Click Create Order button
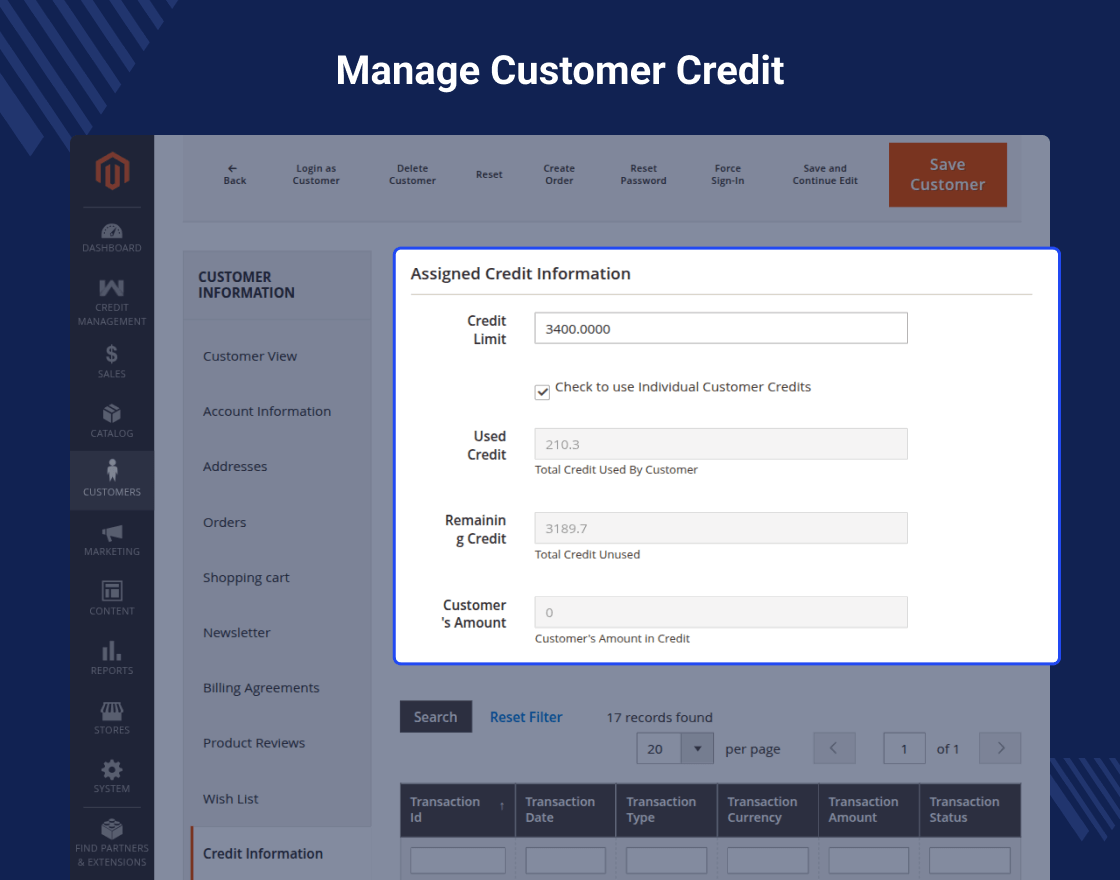This screenshot has width=1120, height=880. [x=559, y=174]
